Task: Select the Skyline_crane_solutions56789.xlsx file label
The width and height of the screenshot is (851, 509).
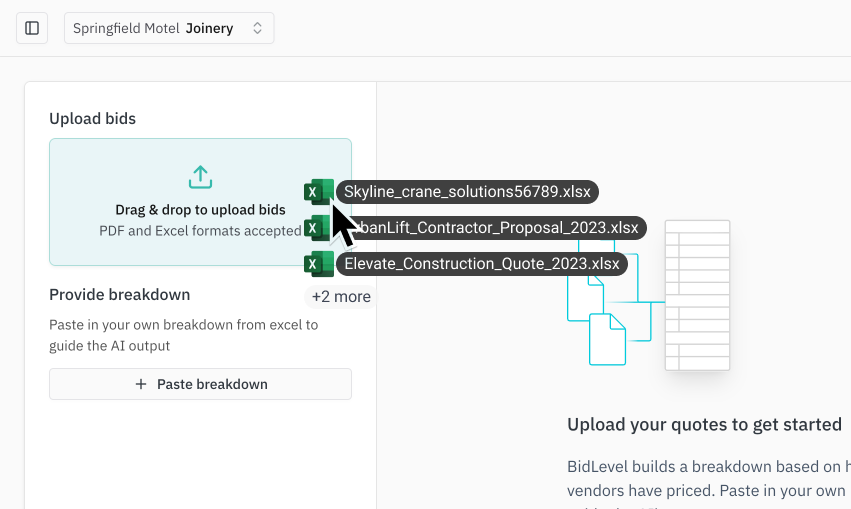Action: click(467, 191)
